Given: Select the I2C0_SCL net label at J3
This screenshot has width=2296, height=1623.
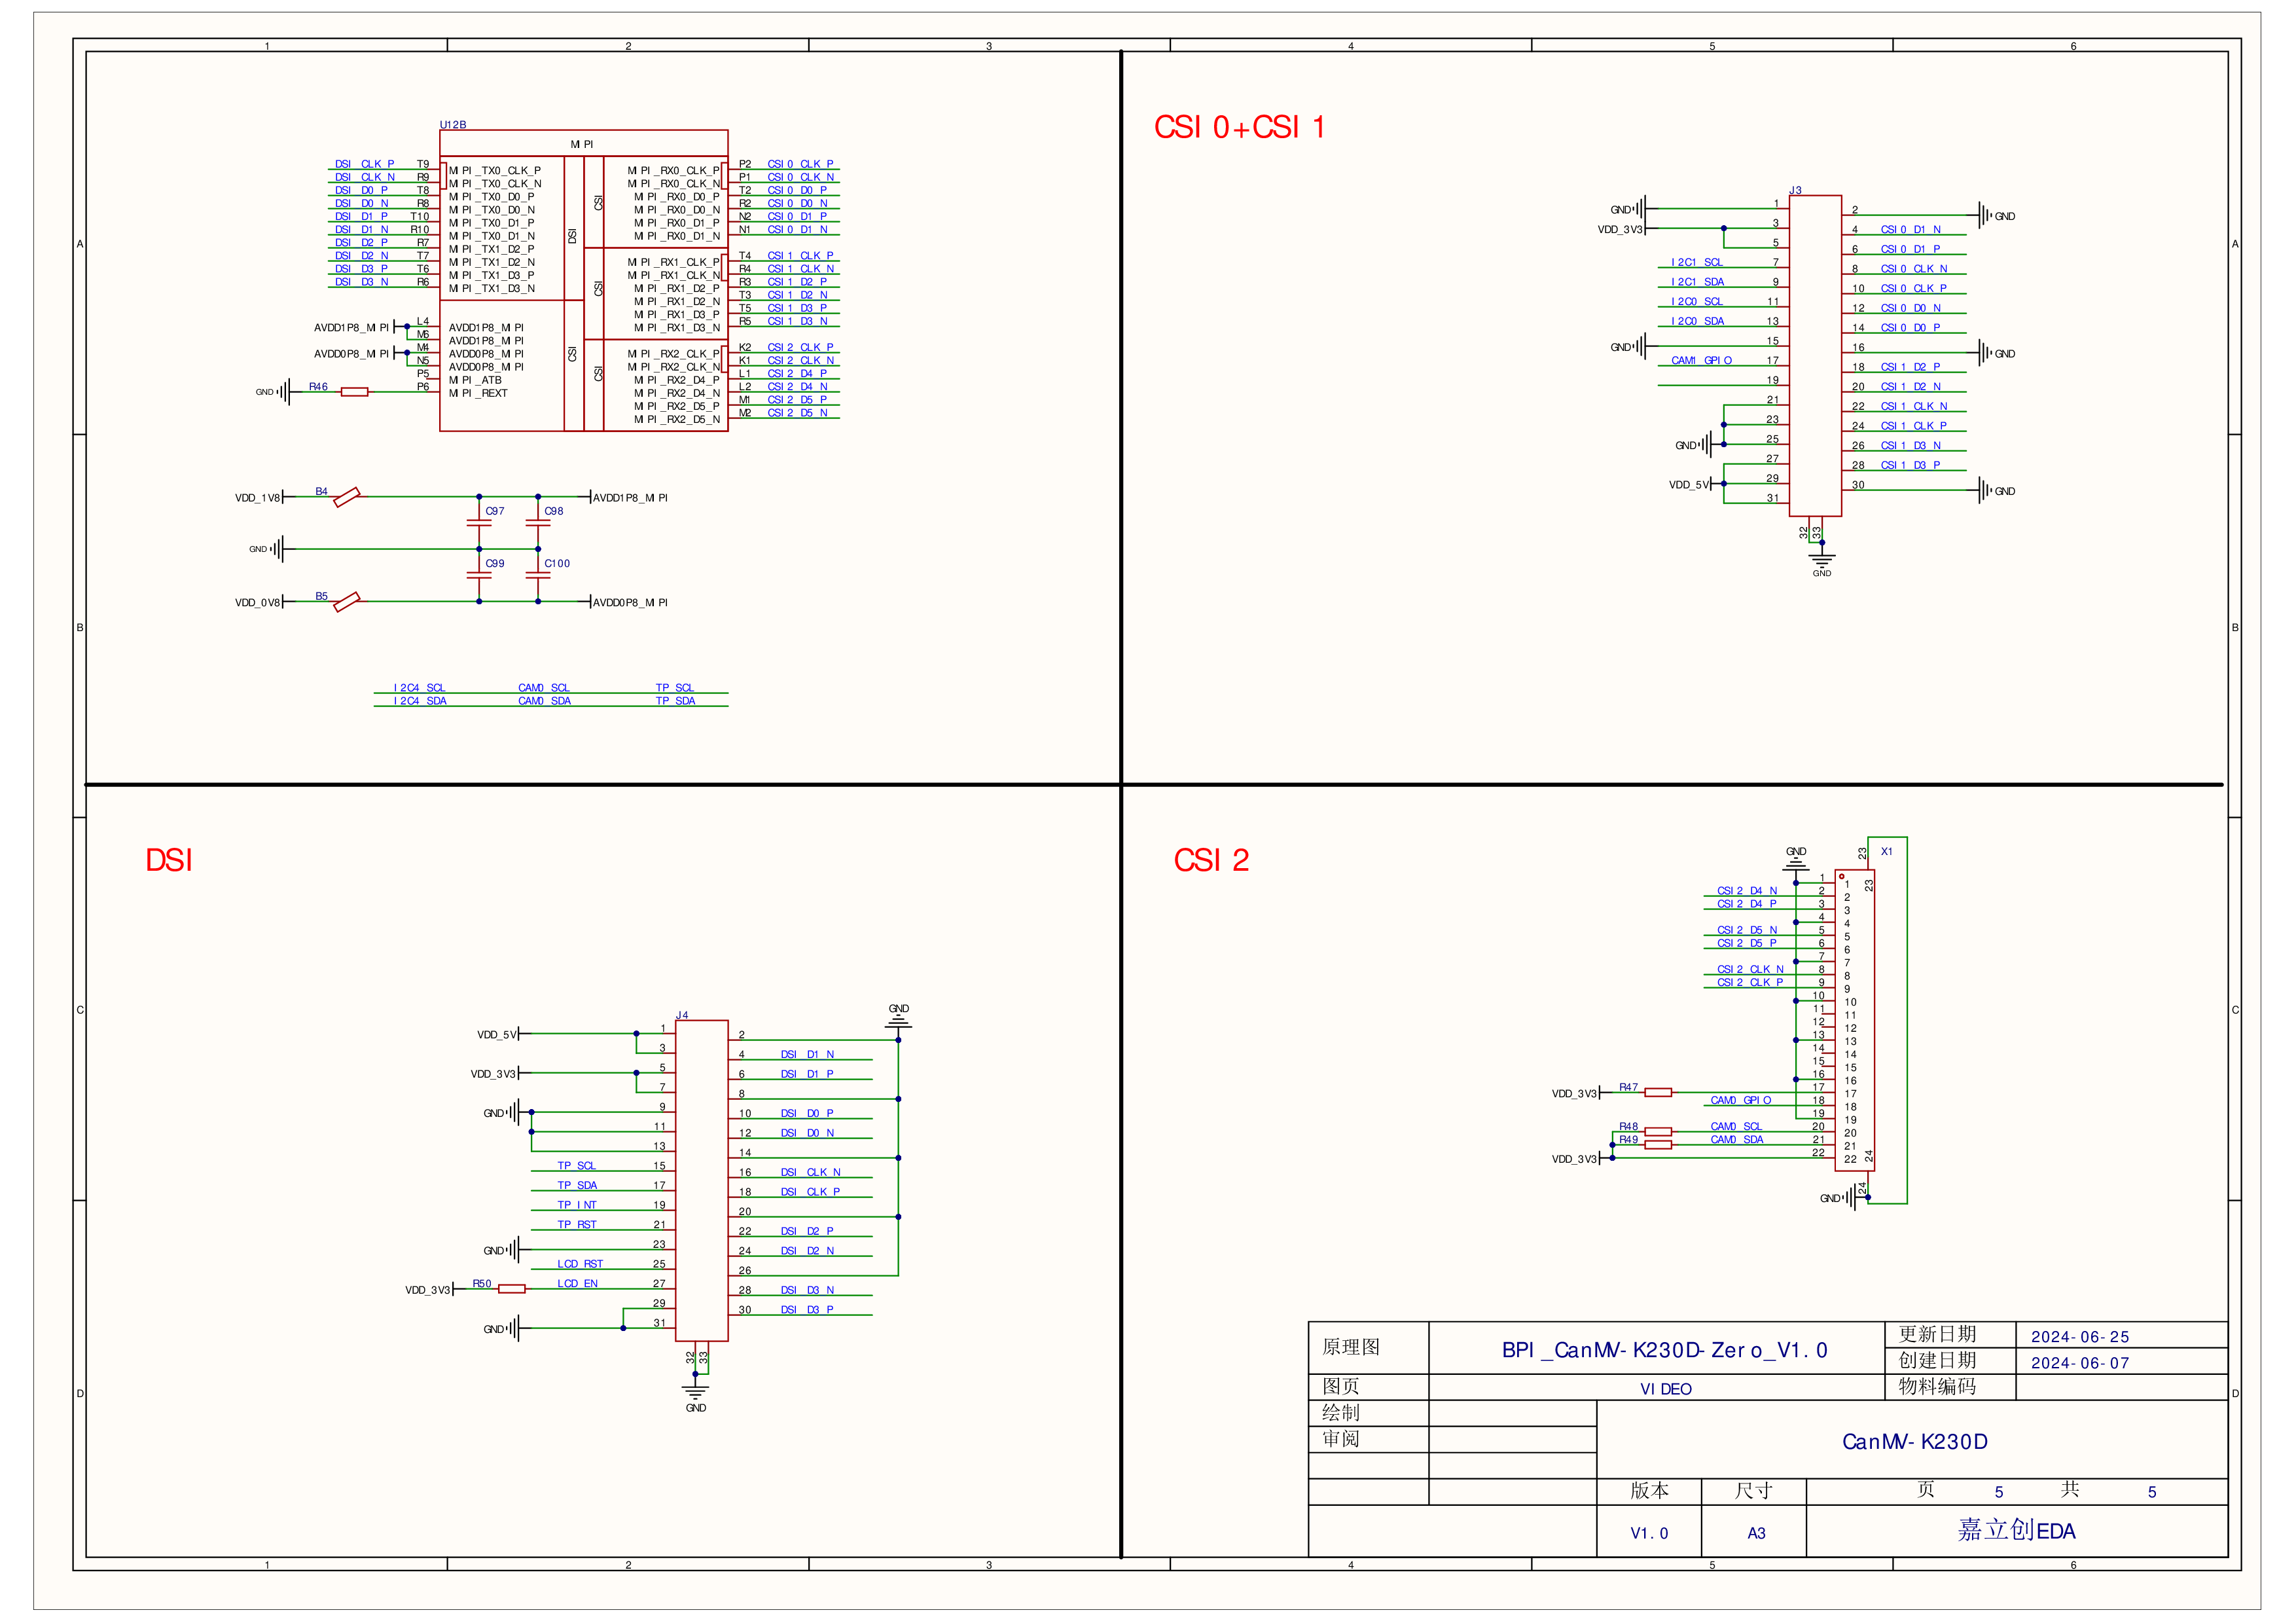Looking at the screenshot, I should [x=1697, y=301].
